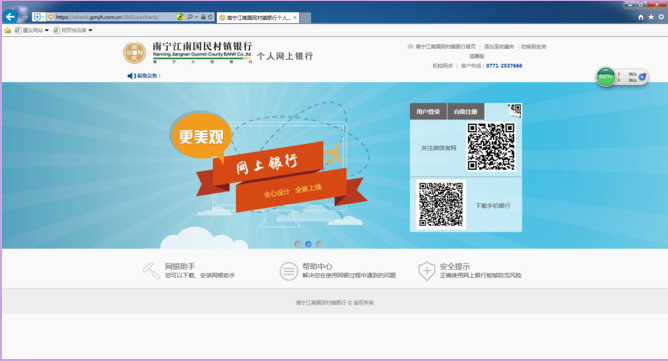
Task: Open a new tab with the blank tab button
Action: point(305,17)
